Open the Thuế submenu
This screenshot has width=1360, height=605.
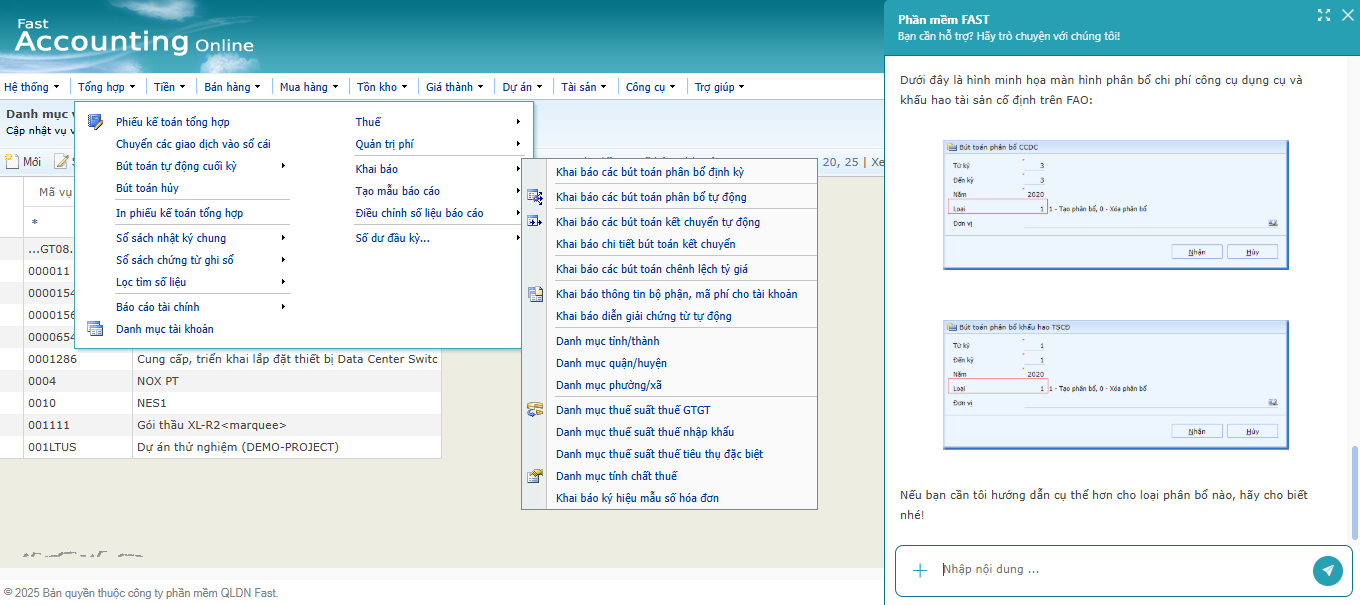(368, 122)
